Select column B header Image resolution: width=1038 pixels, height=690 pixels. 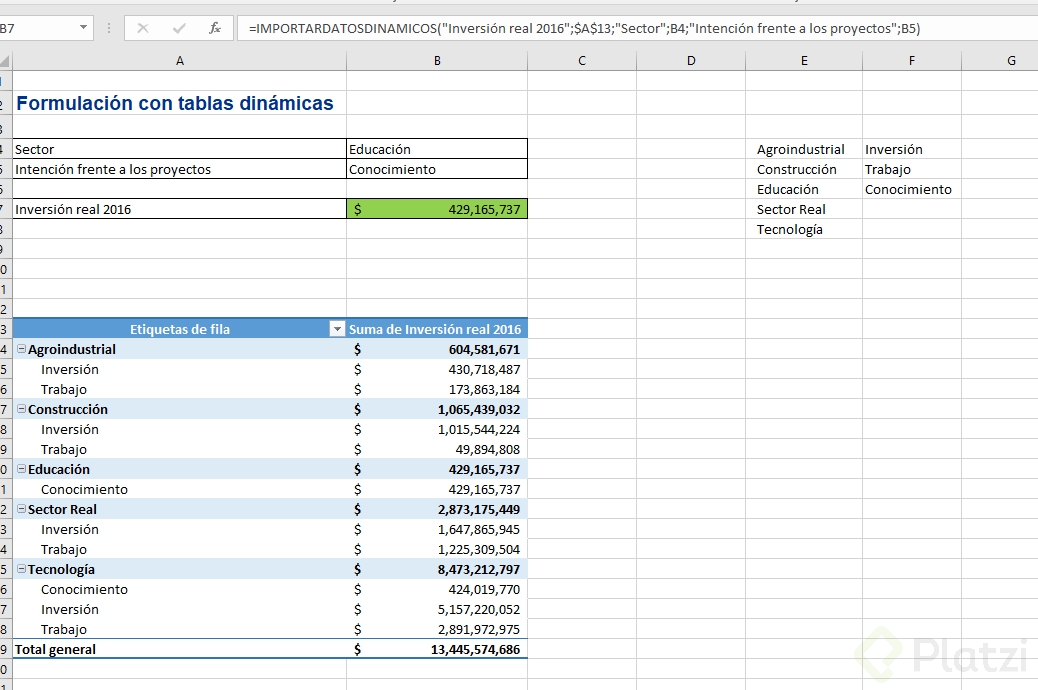437,61
